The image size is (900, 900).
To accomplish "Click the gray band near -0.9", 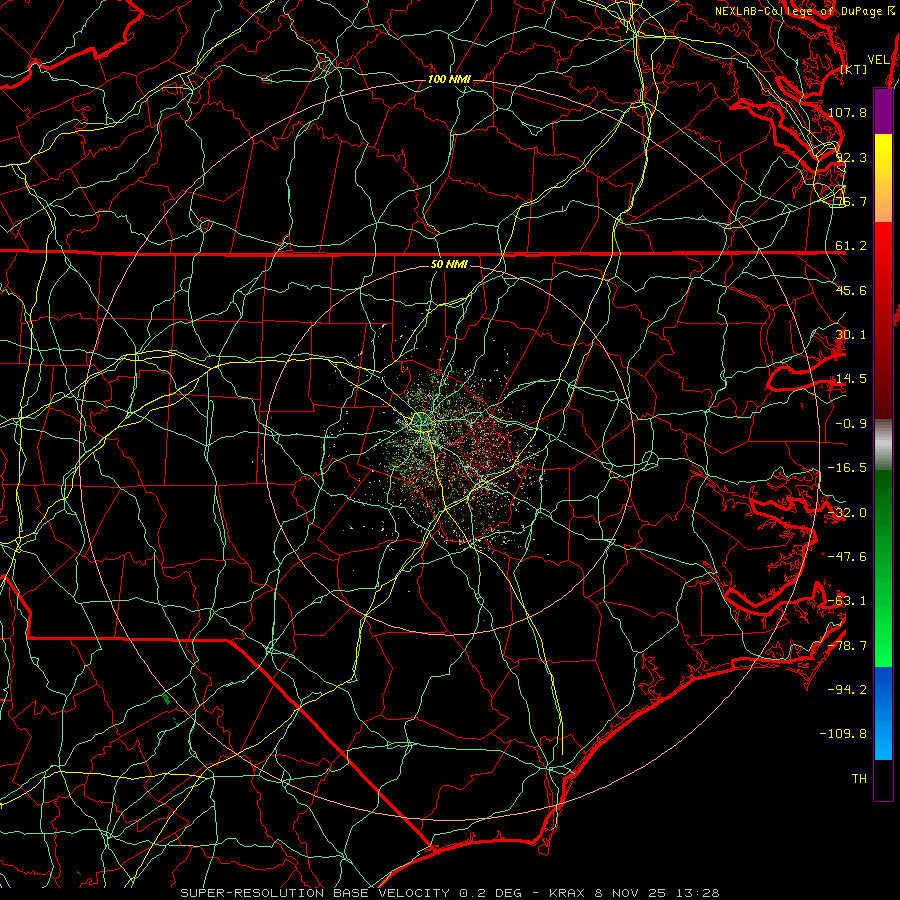I will 883,444.
